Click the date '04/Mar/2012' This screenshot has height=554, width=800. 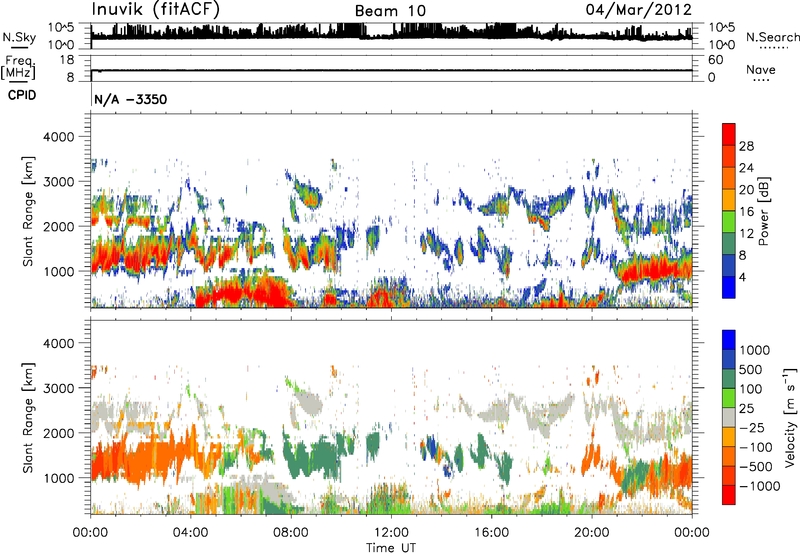[639, 10]
